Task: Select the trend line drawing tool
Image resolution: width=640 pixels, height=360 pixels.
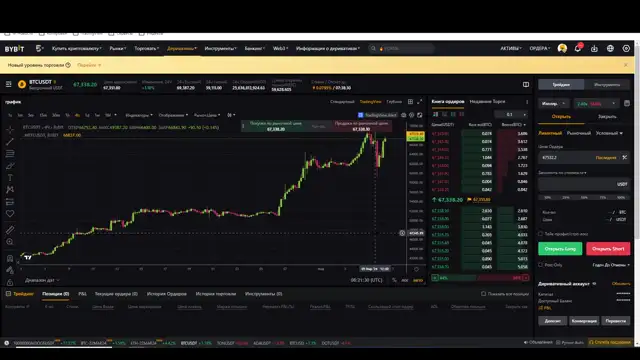Action: coord(10,142)
